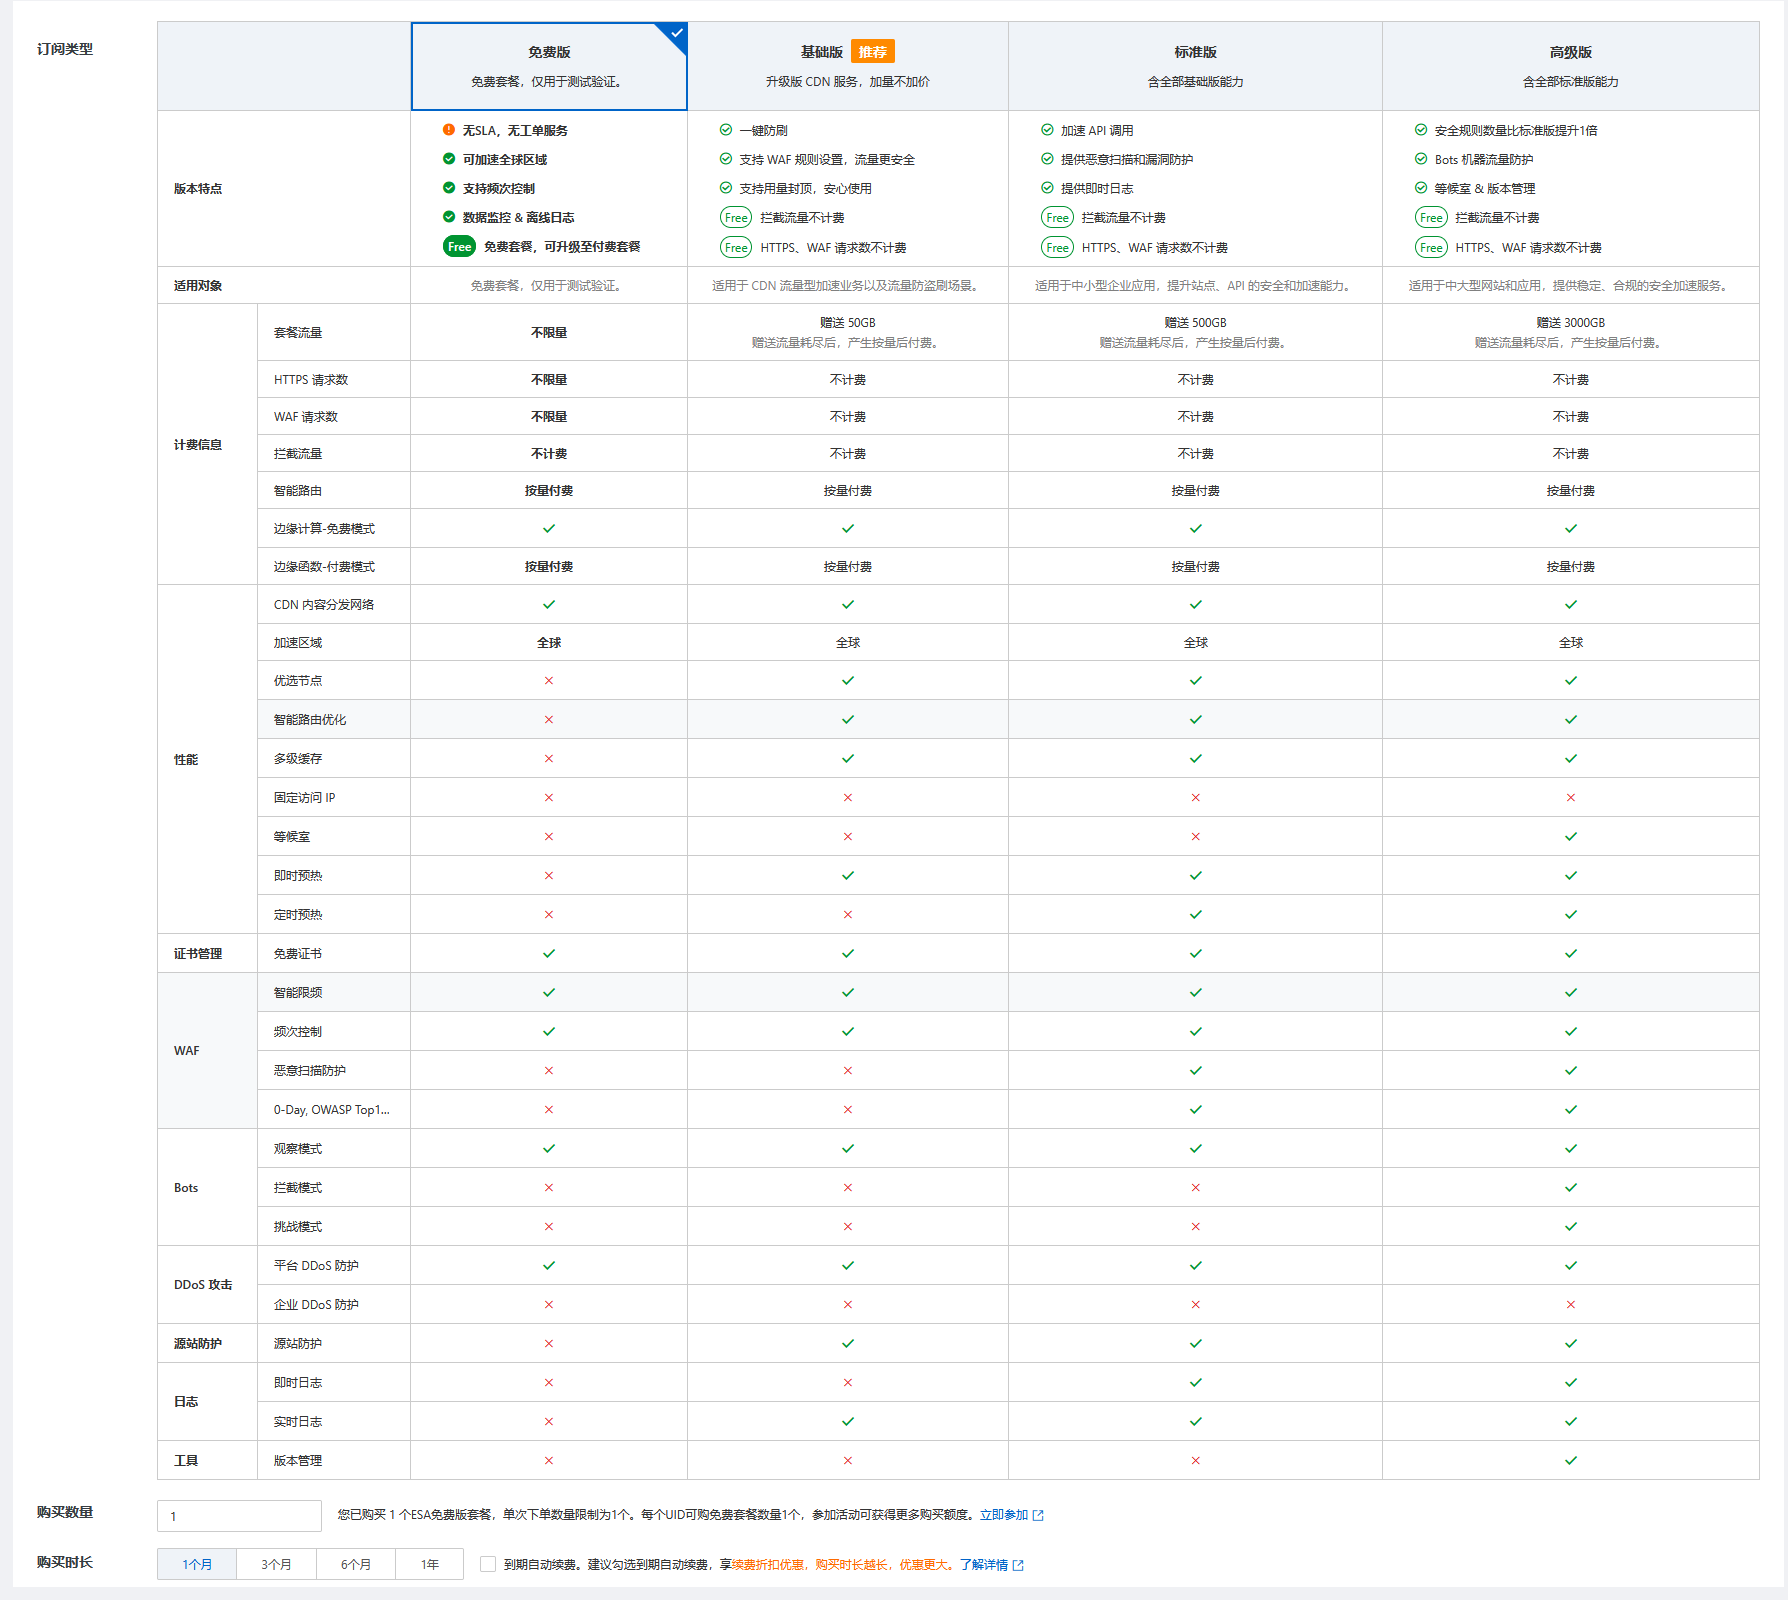Image resolution: width=1788 pixels, height=1600 pixels.
Task: Click the check icon beside 加速 API 调用
Action: 1047,130
